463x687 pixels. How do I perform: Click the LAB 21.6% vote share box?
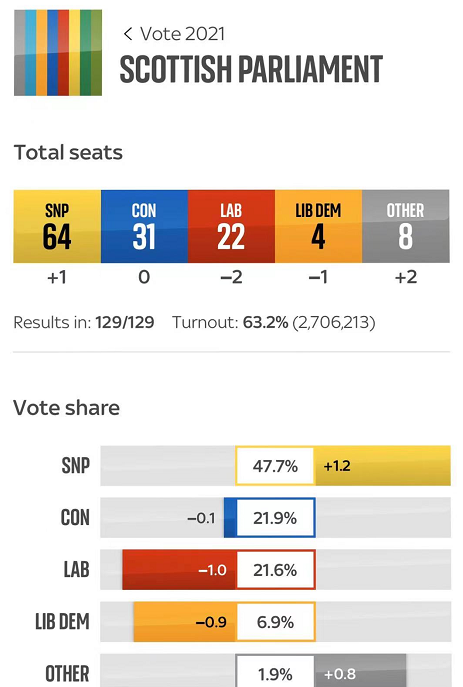click(276, 570)
